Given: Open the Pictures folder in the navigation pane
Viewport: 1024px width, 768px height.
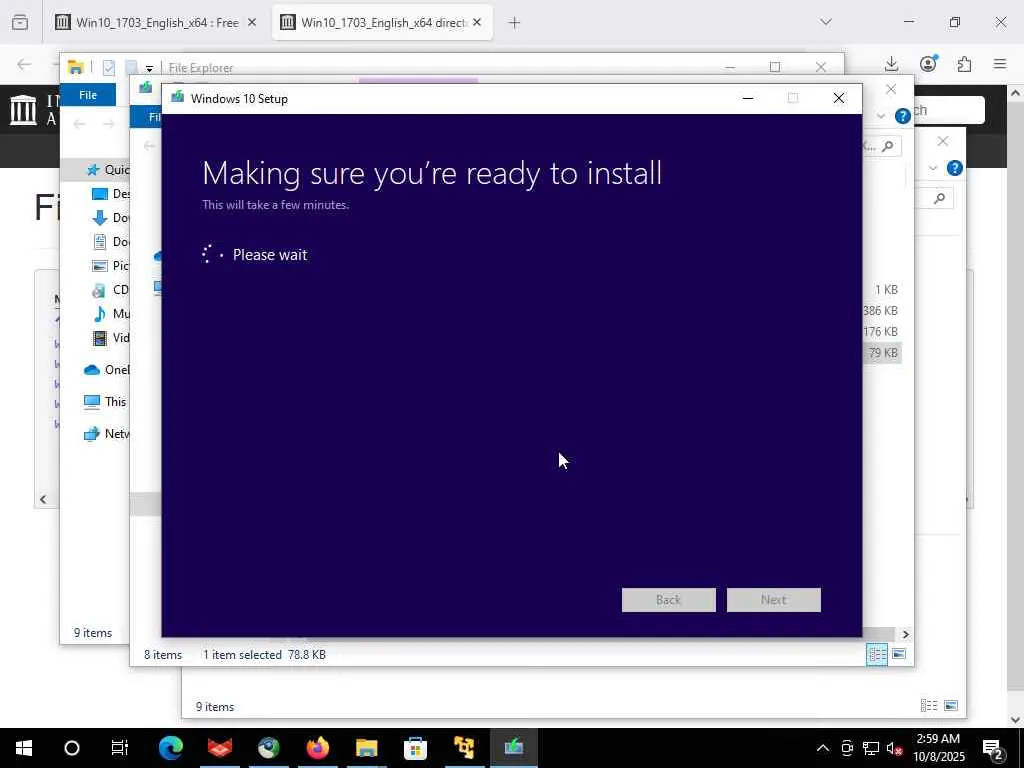Looking at the screenshot, I should (111, 265).
